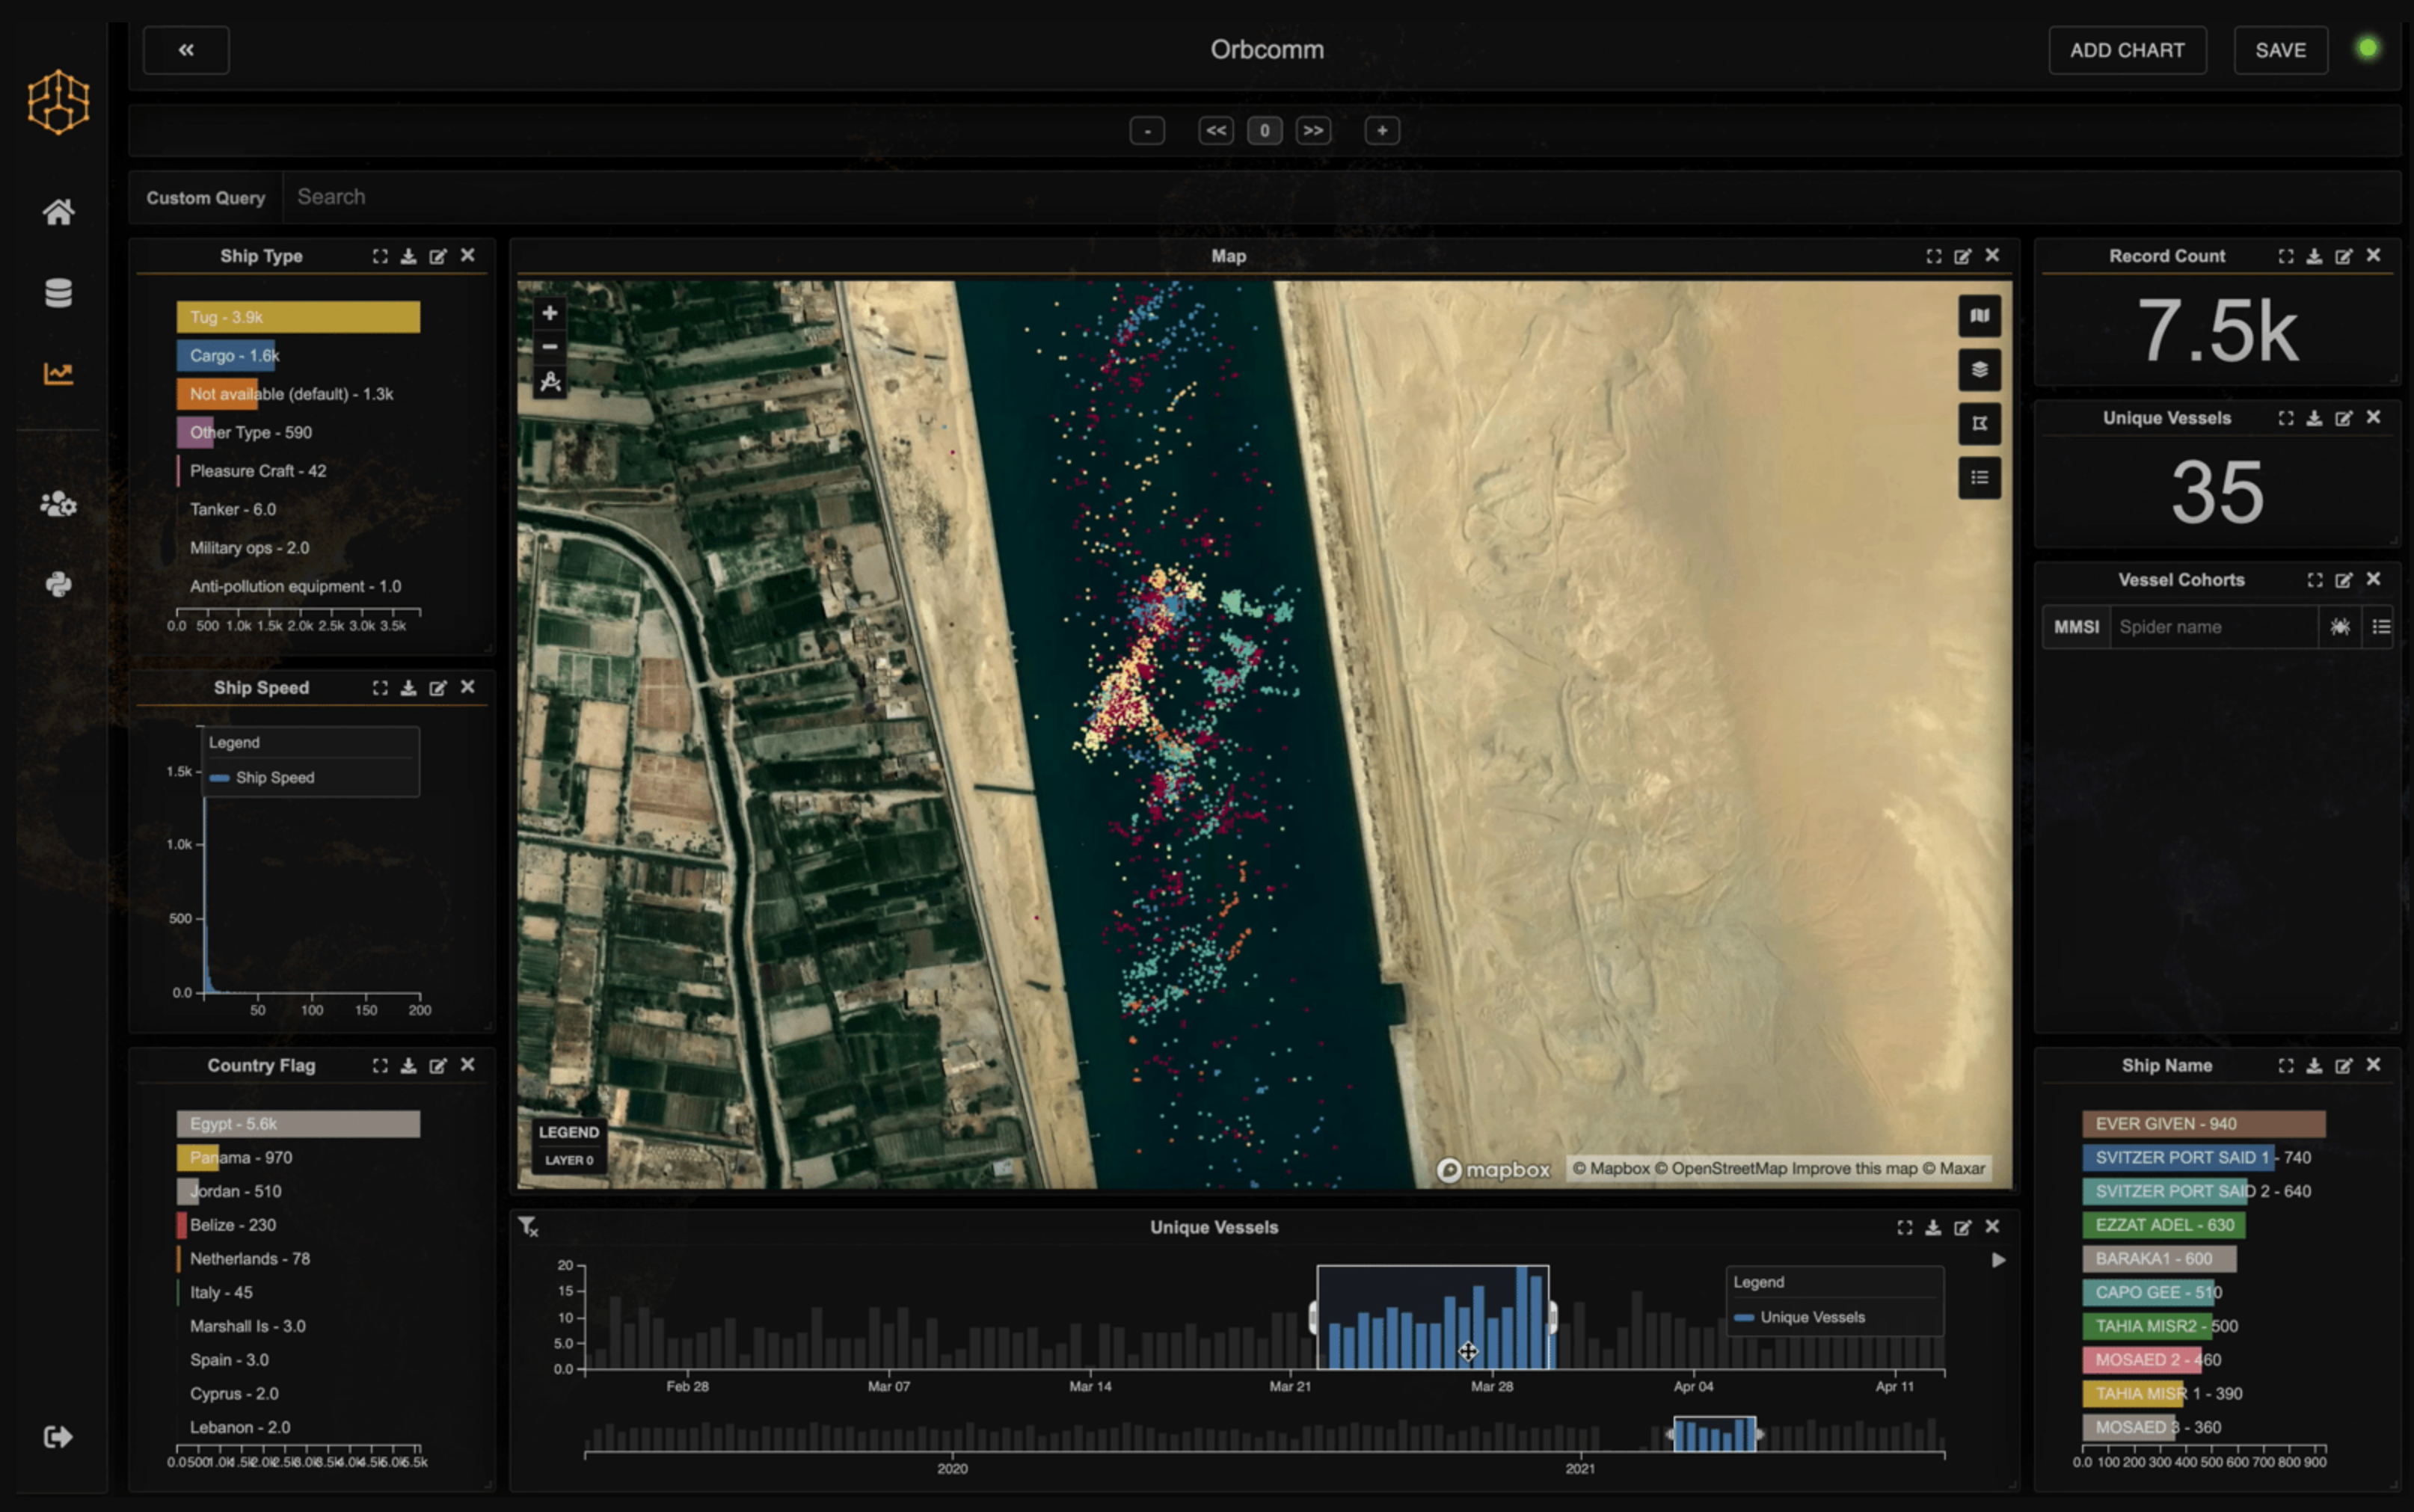Click the map flag bookmark icon

click(1979, 424)
